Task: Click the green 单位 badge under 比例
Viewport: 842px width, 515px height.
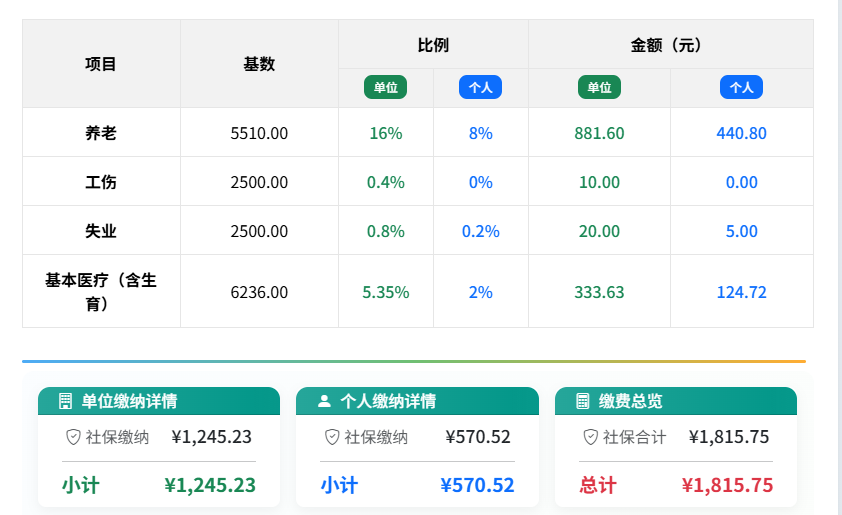Action: click(x=386, y=87)
